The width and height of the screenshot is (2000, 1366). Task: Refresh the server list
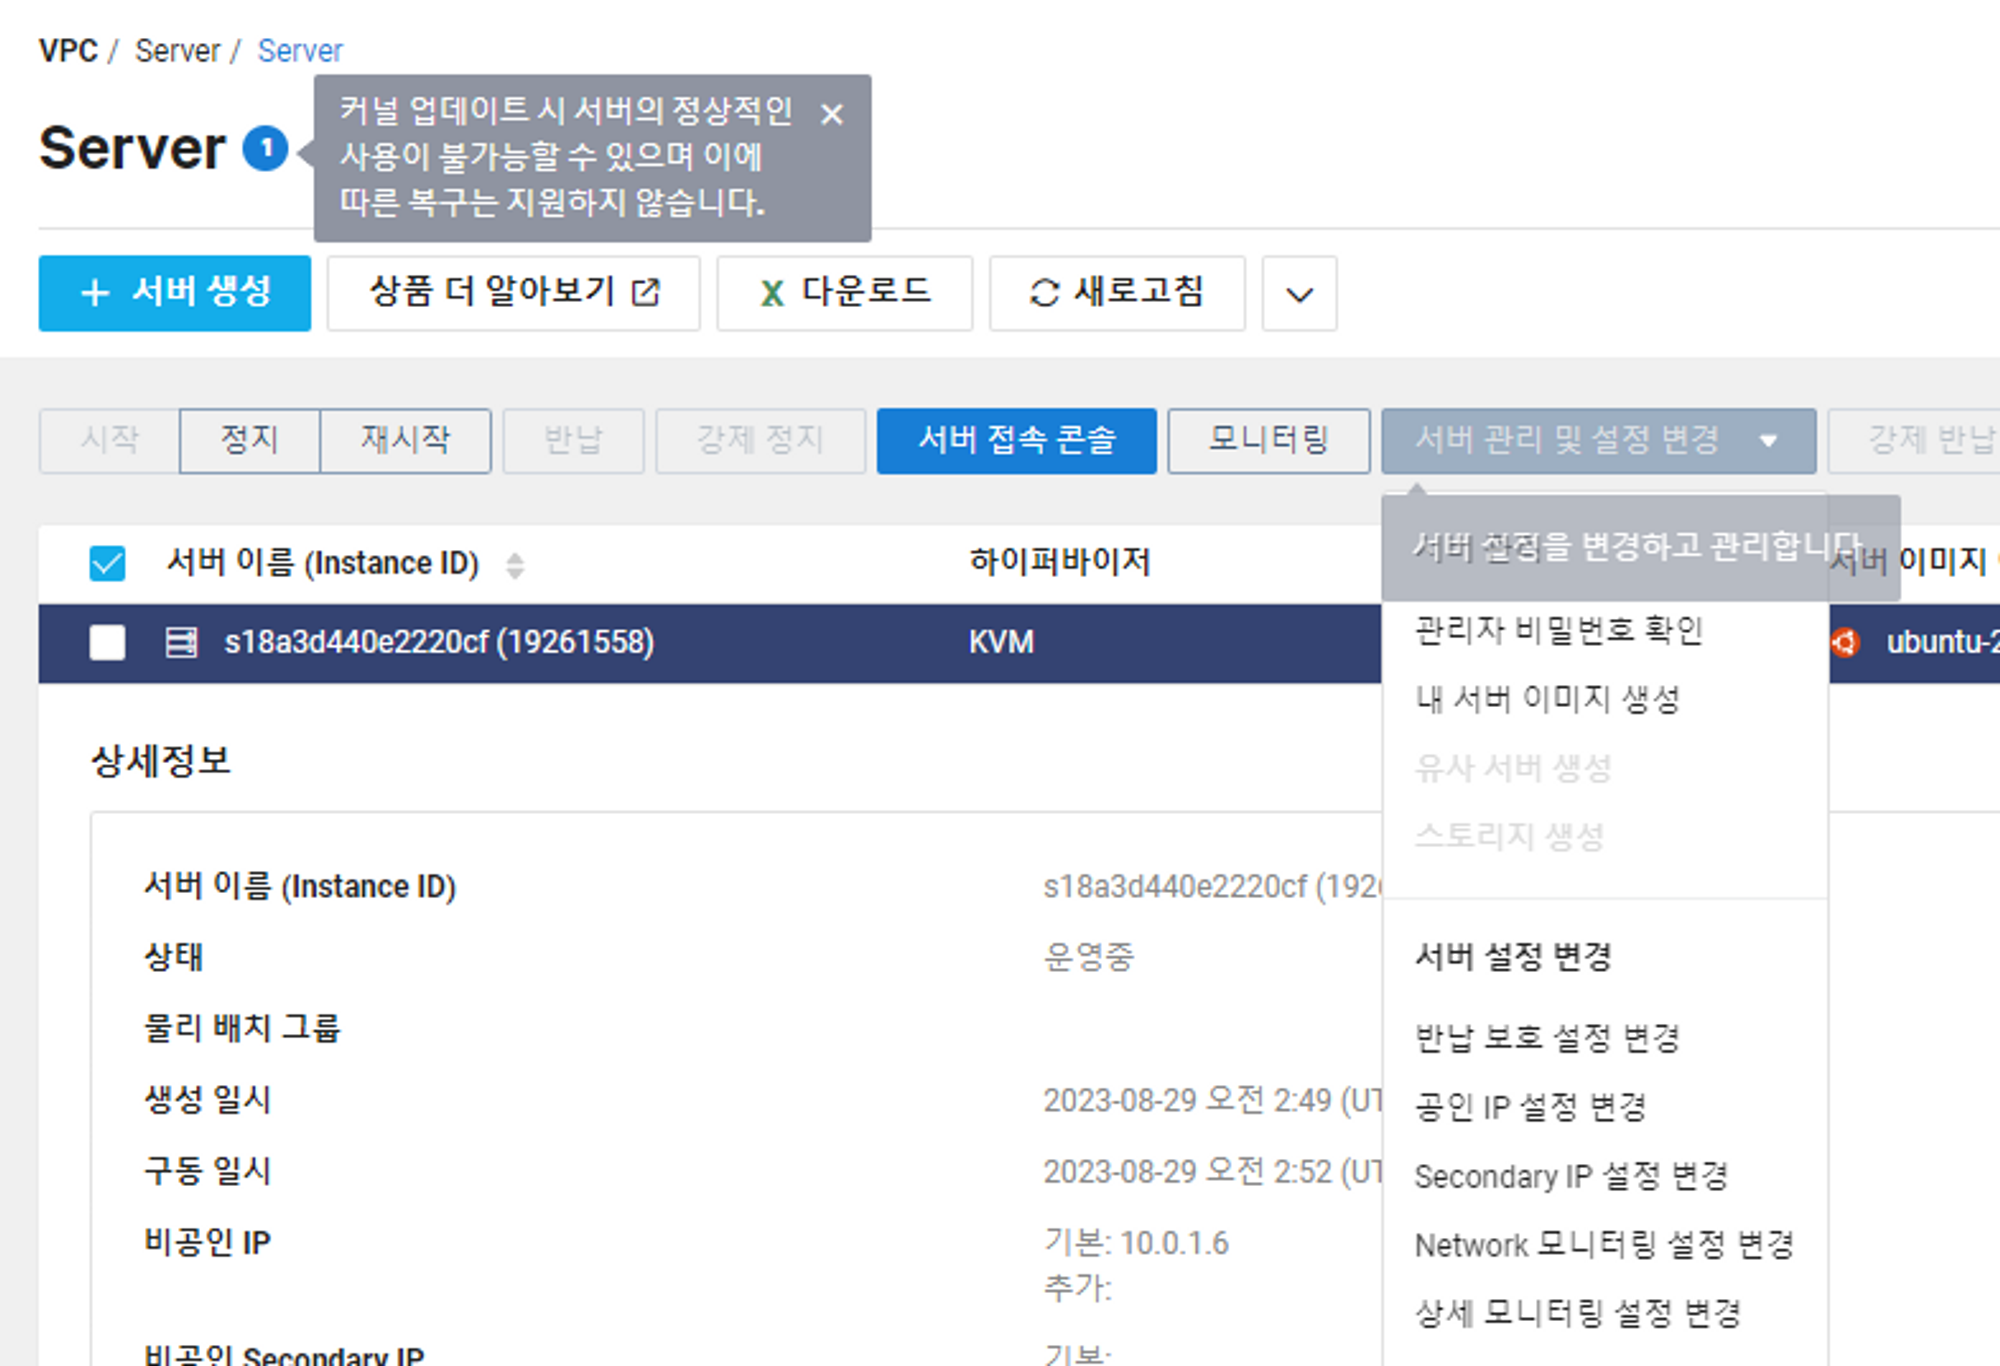click(x=1116, y=293)
